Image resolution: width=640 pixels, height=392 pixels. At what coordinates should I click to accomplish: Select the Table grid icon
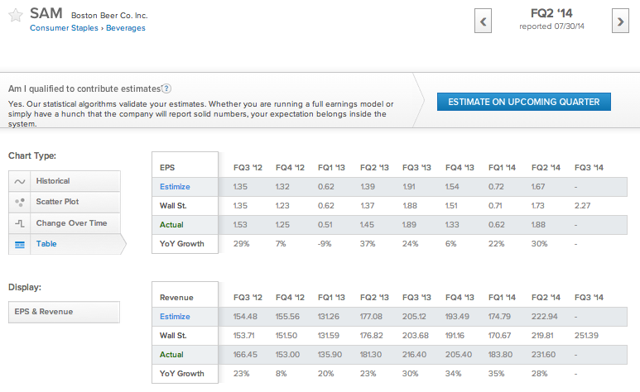(x=20, y=244)
